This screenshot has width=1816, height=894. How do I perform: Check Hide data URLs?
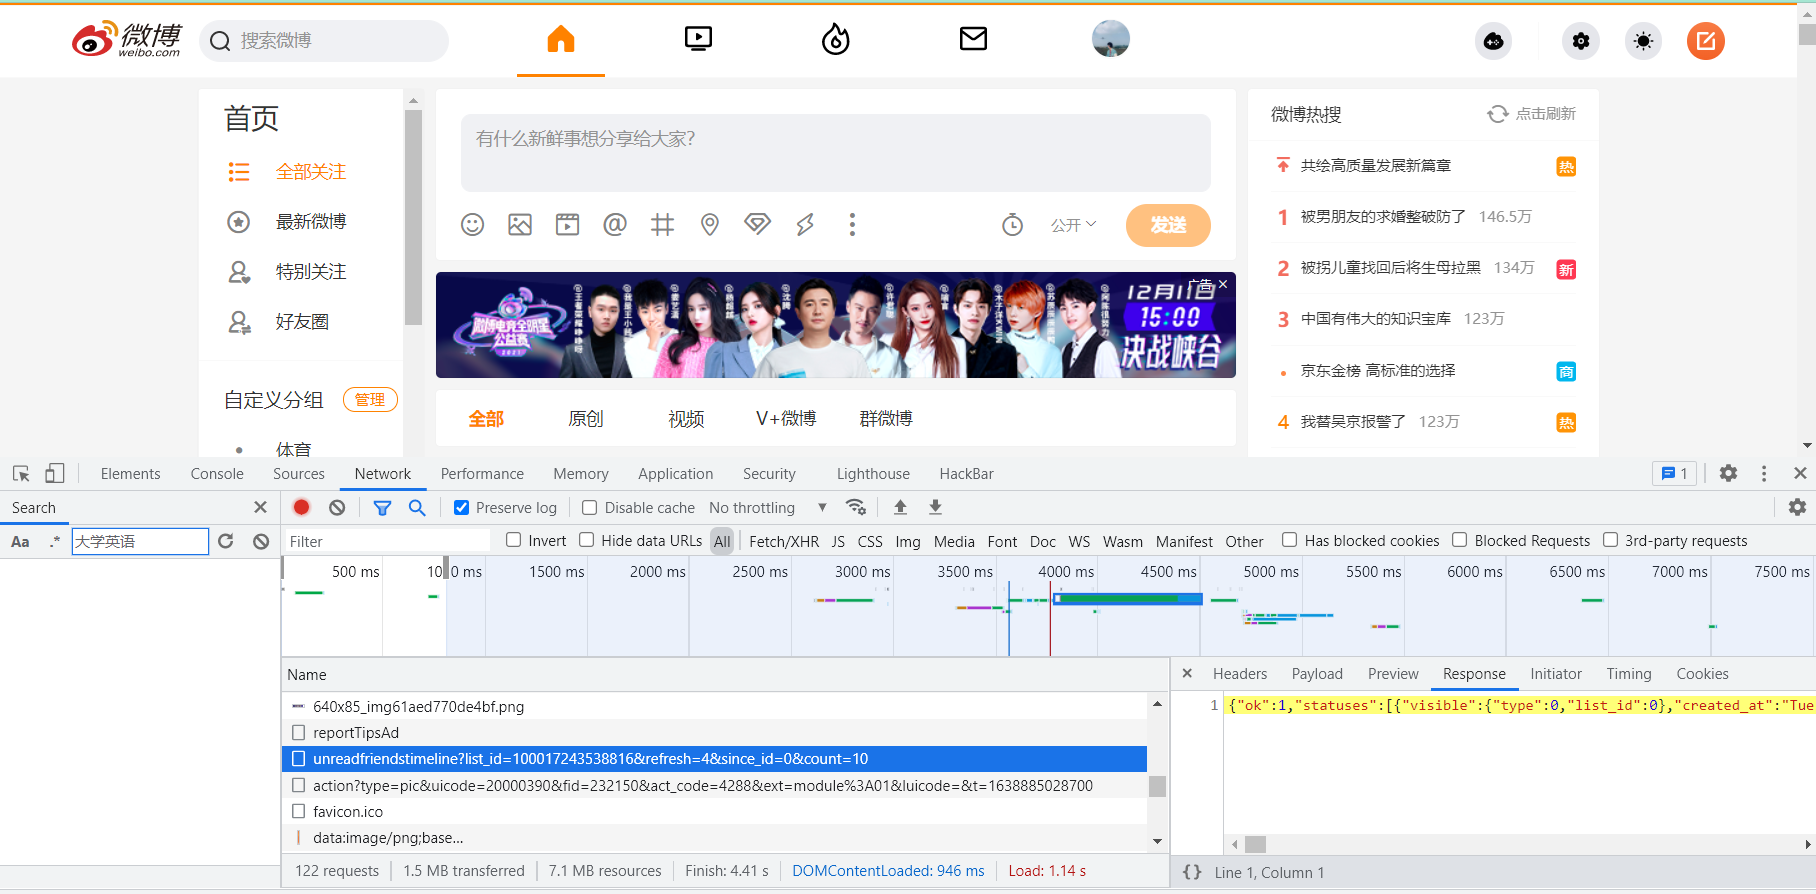click(x=587, y=540)
